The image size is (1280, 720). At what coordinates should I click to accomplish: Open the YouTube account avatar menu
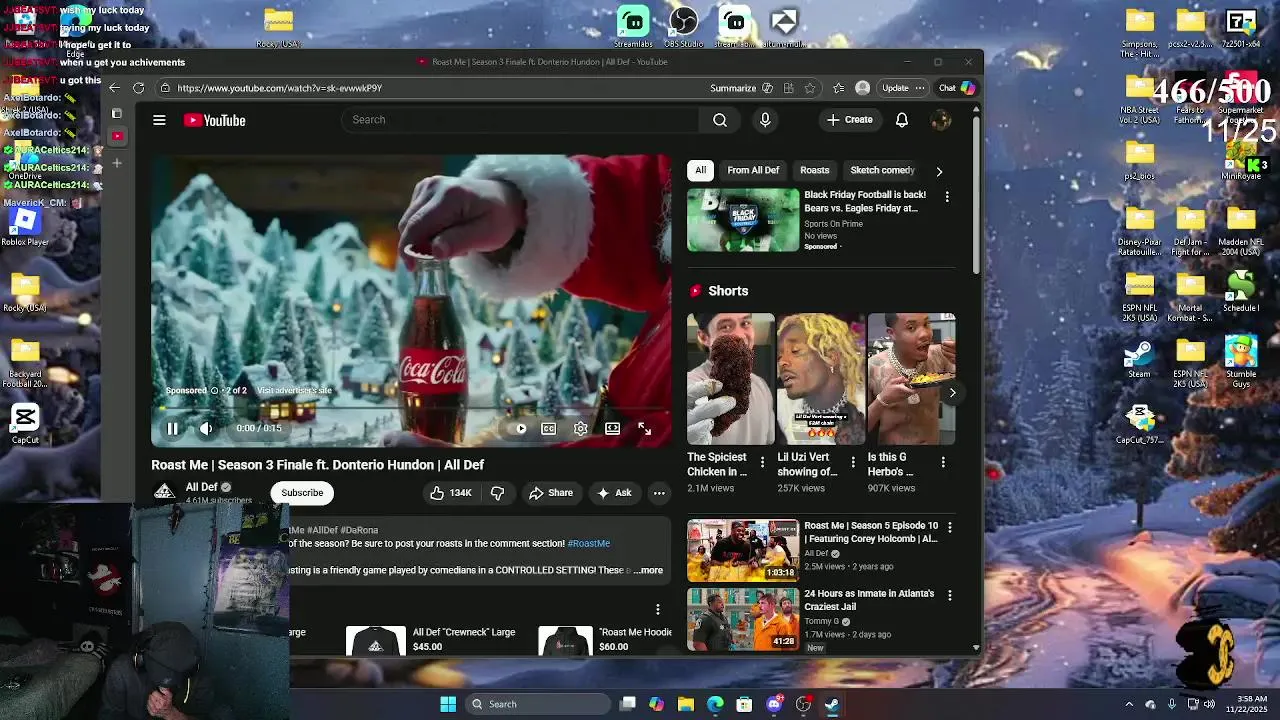pyautogui.click(x=940, y=120)
